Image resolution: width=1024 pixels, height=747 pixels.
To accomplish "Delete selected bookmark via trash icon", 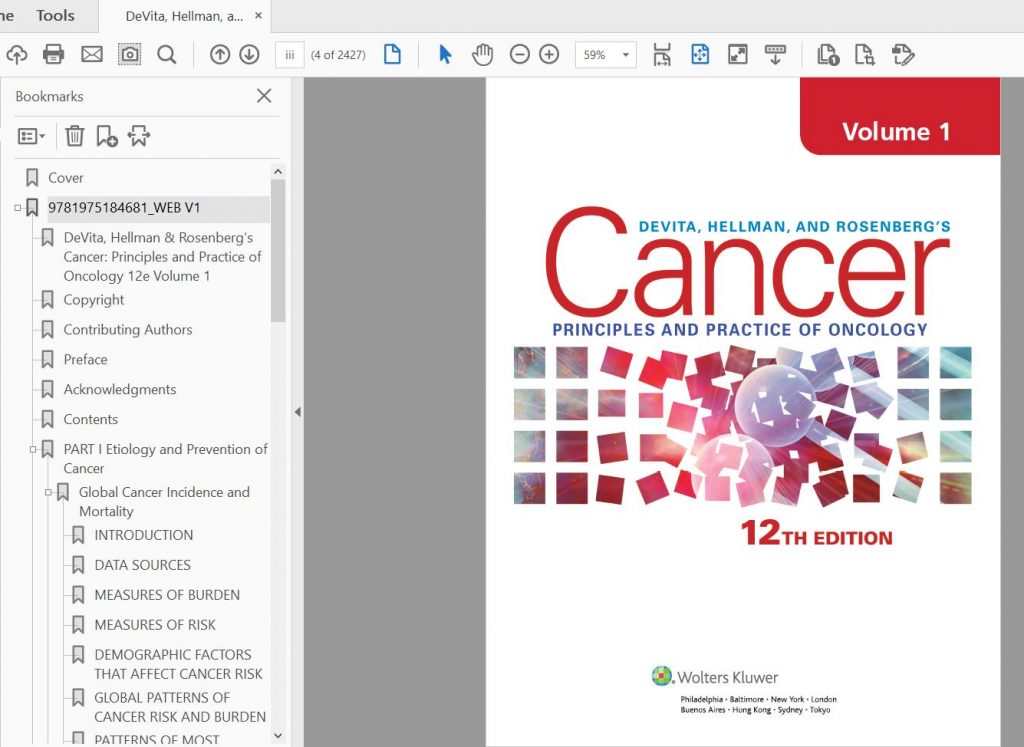I will pos(74,136).
